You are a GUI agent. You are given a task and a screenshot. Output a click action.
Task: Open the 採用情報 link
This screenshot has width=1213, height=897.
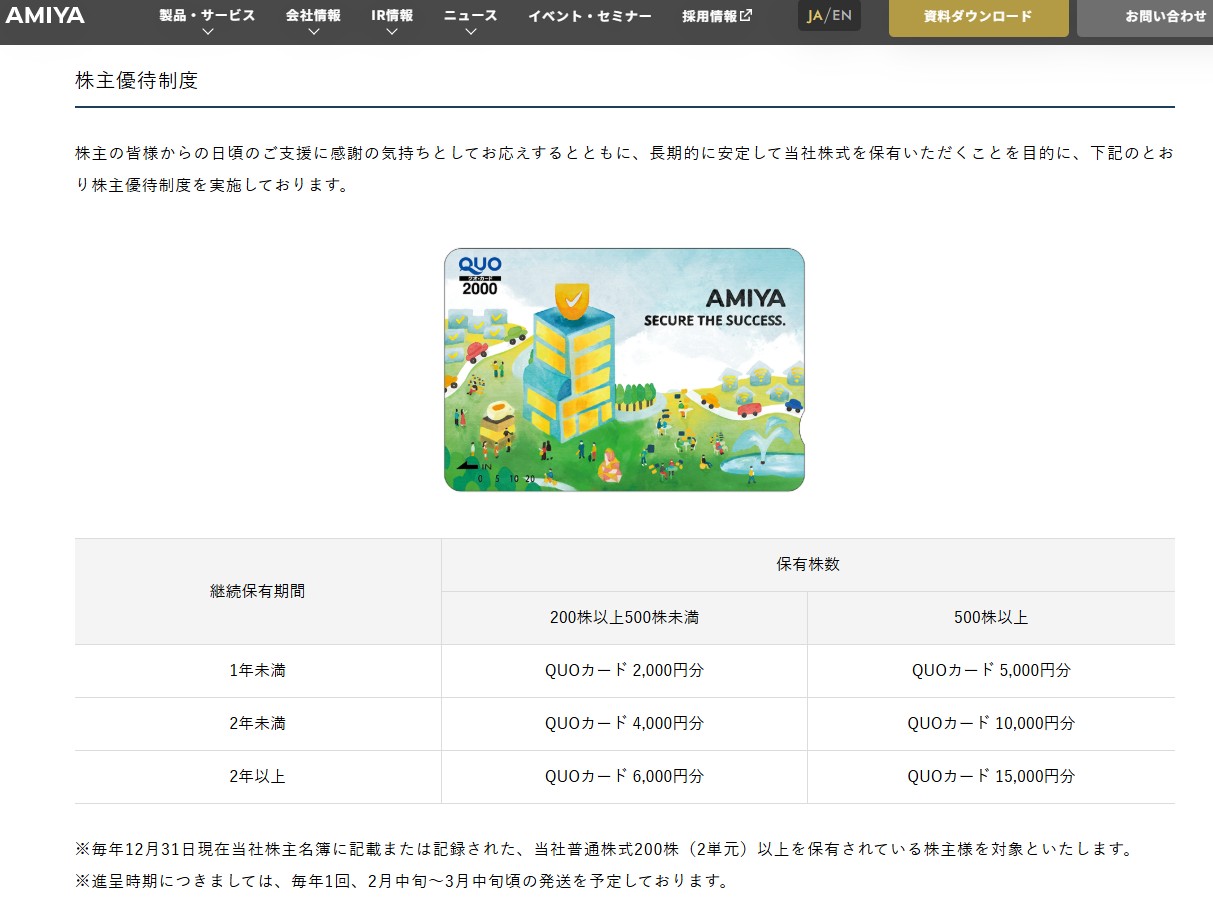coord(709,16)
